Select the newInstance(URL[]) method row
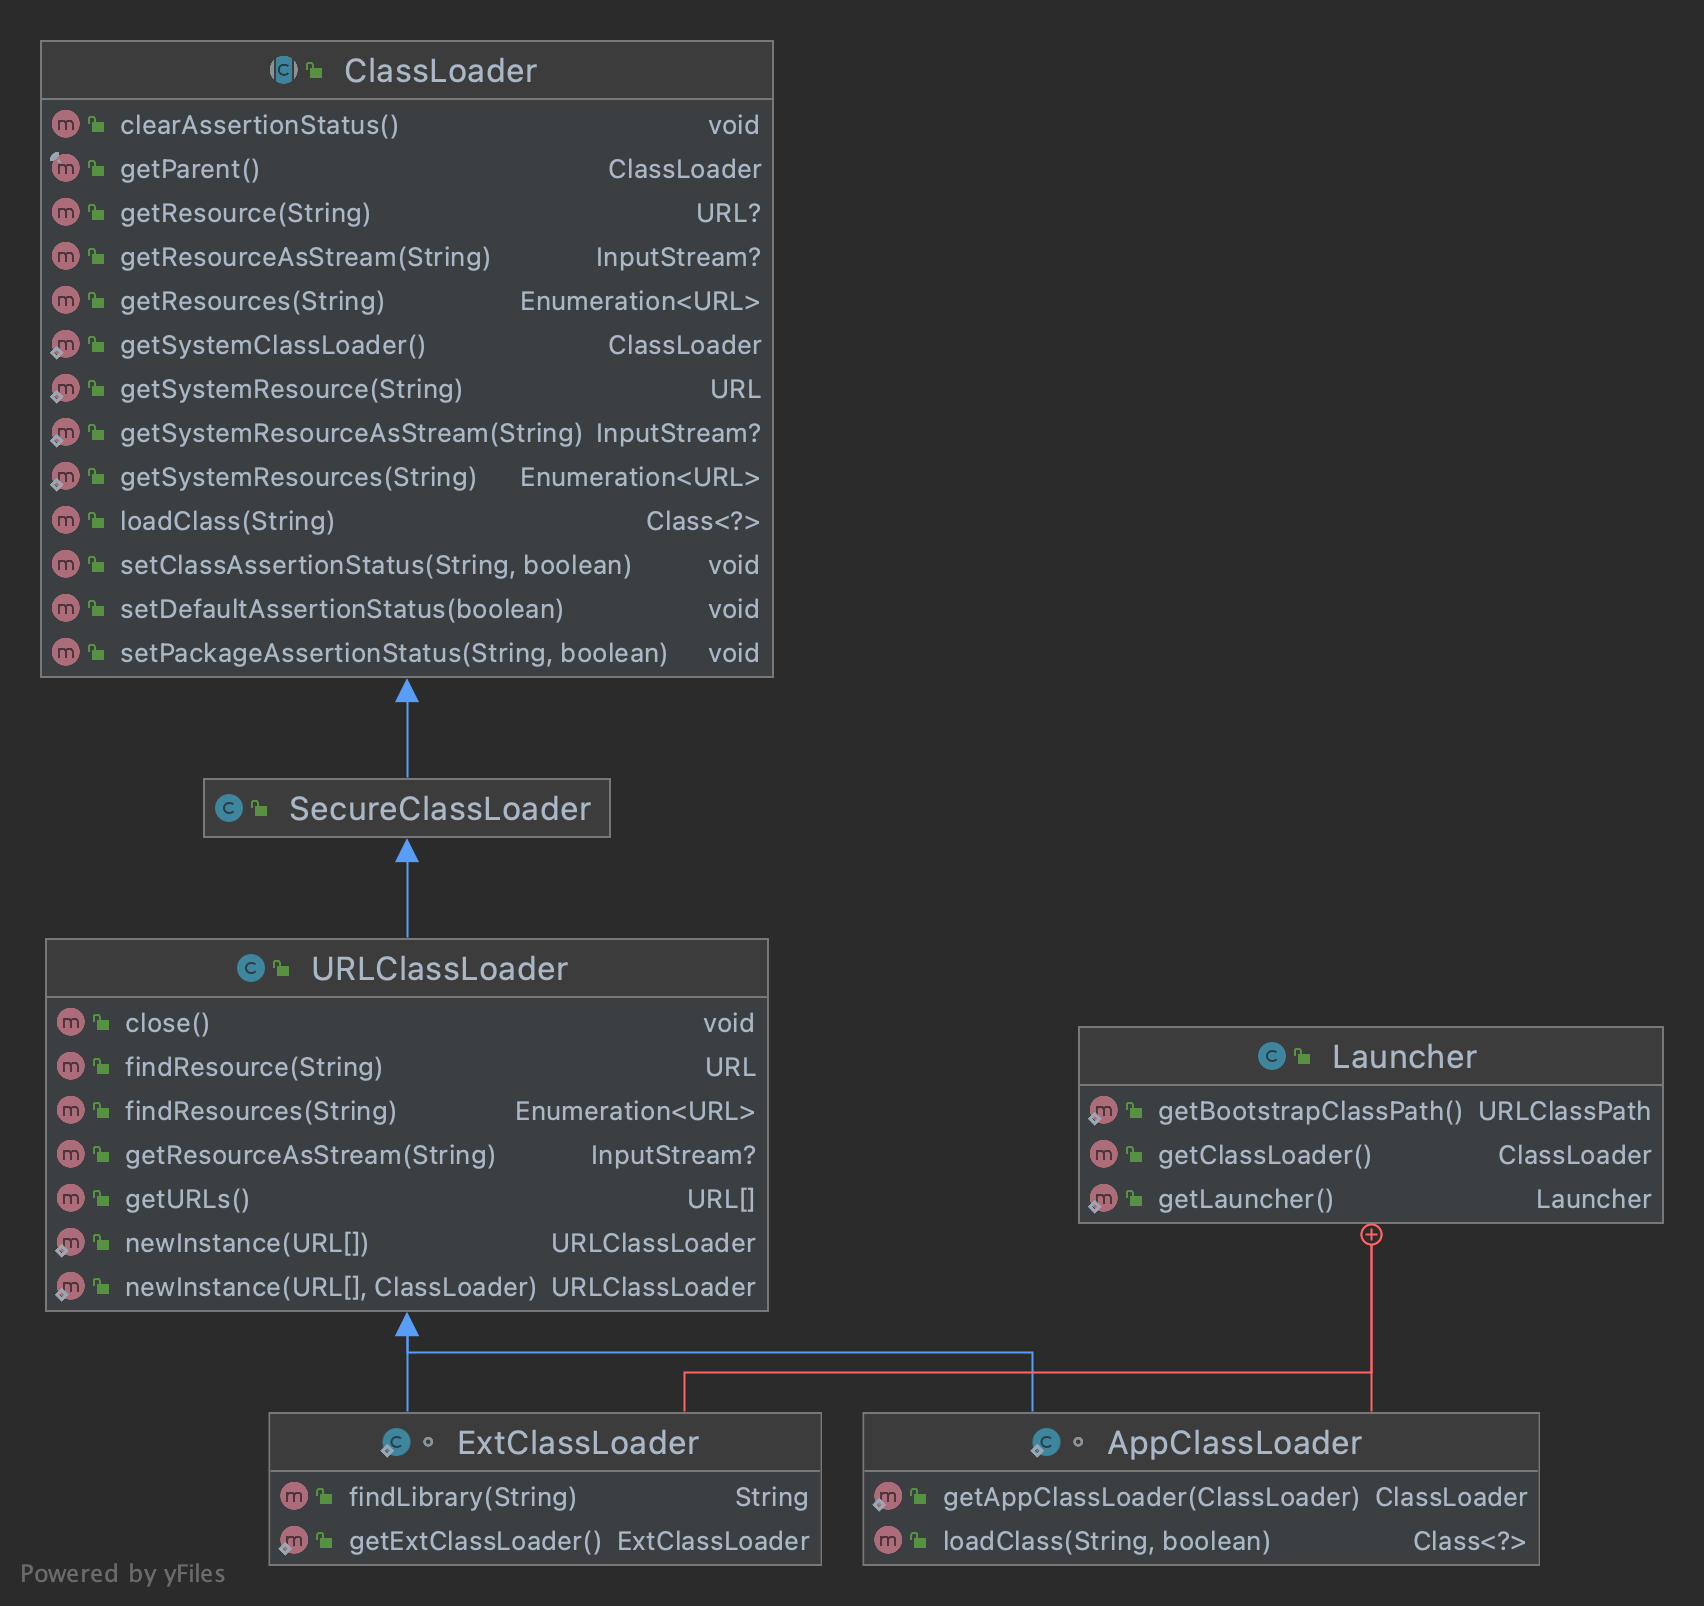Screen dimensions: 1704x1606 tap(407, 1243)
